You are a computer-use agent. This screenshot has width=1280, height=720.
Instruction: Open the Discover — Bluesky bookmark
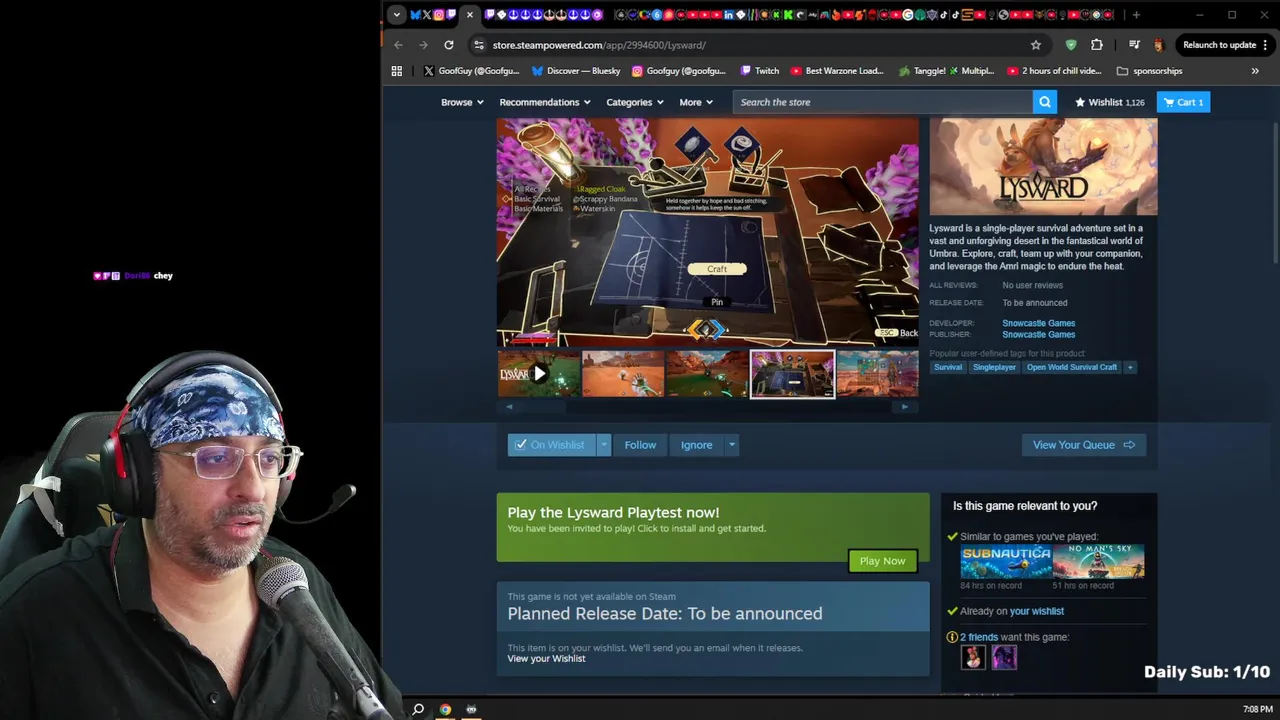coord(576,71)
